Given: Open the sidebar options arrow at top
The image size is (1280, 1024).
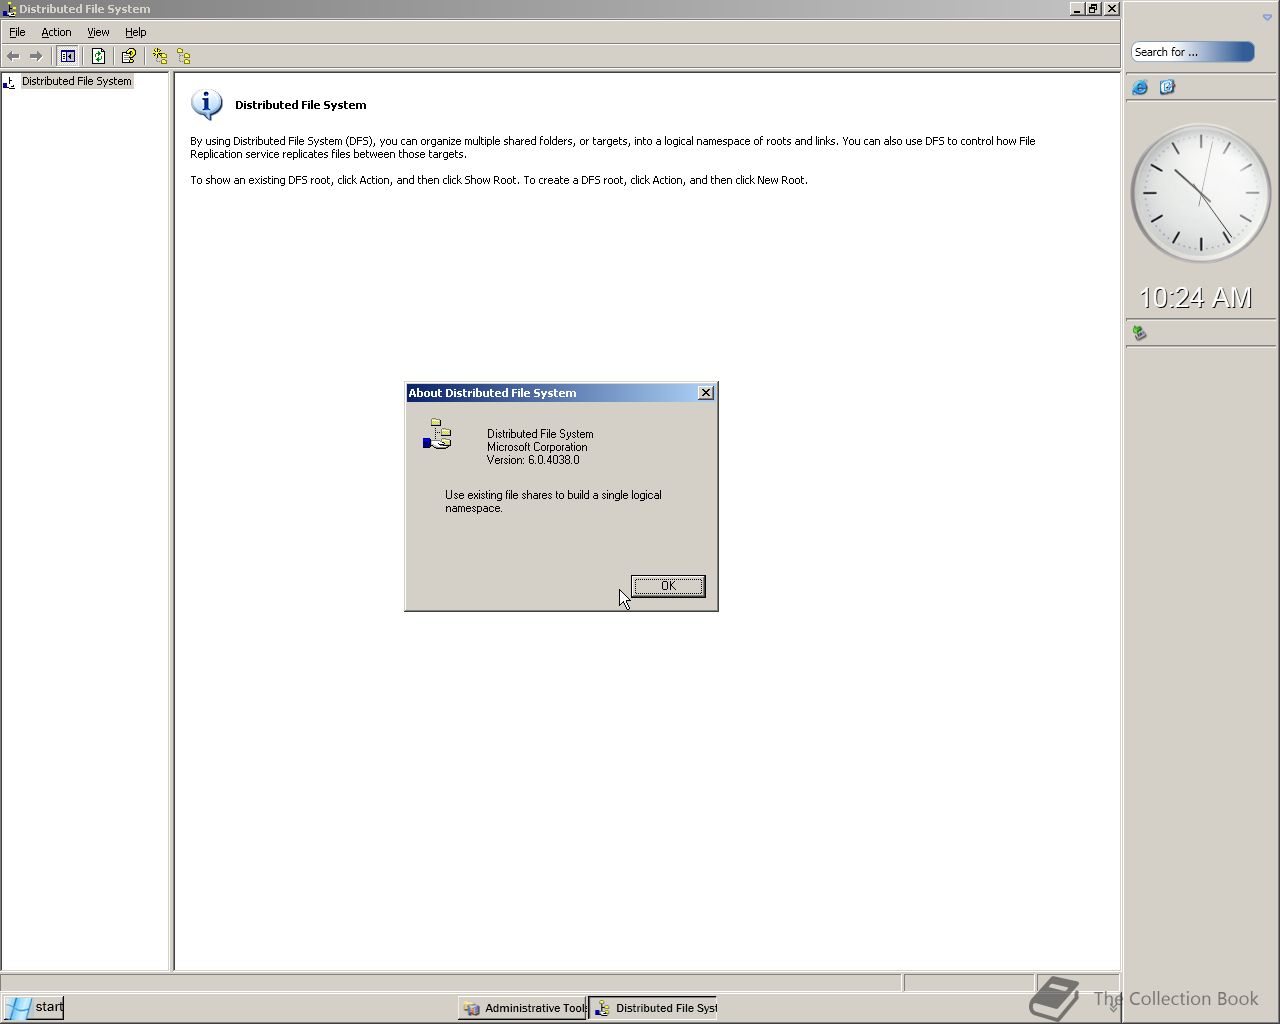Looking at the screenshot, I should [1267, 17].
